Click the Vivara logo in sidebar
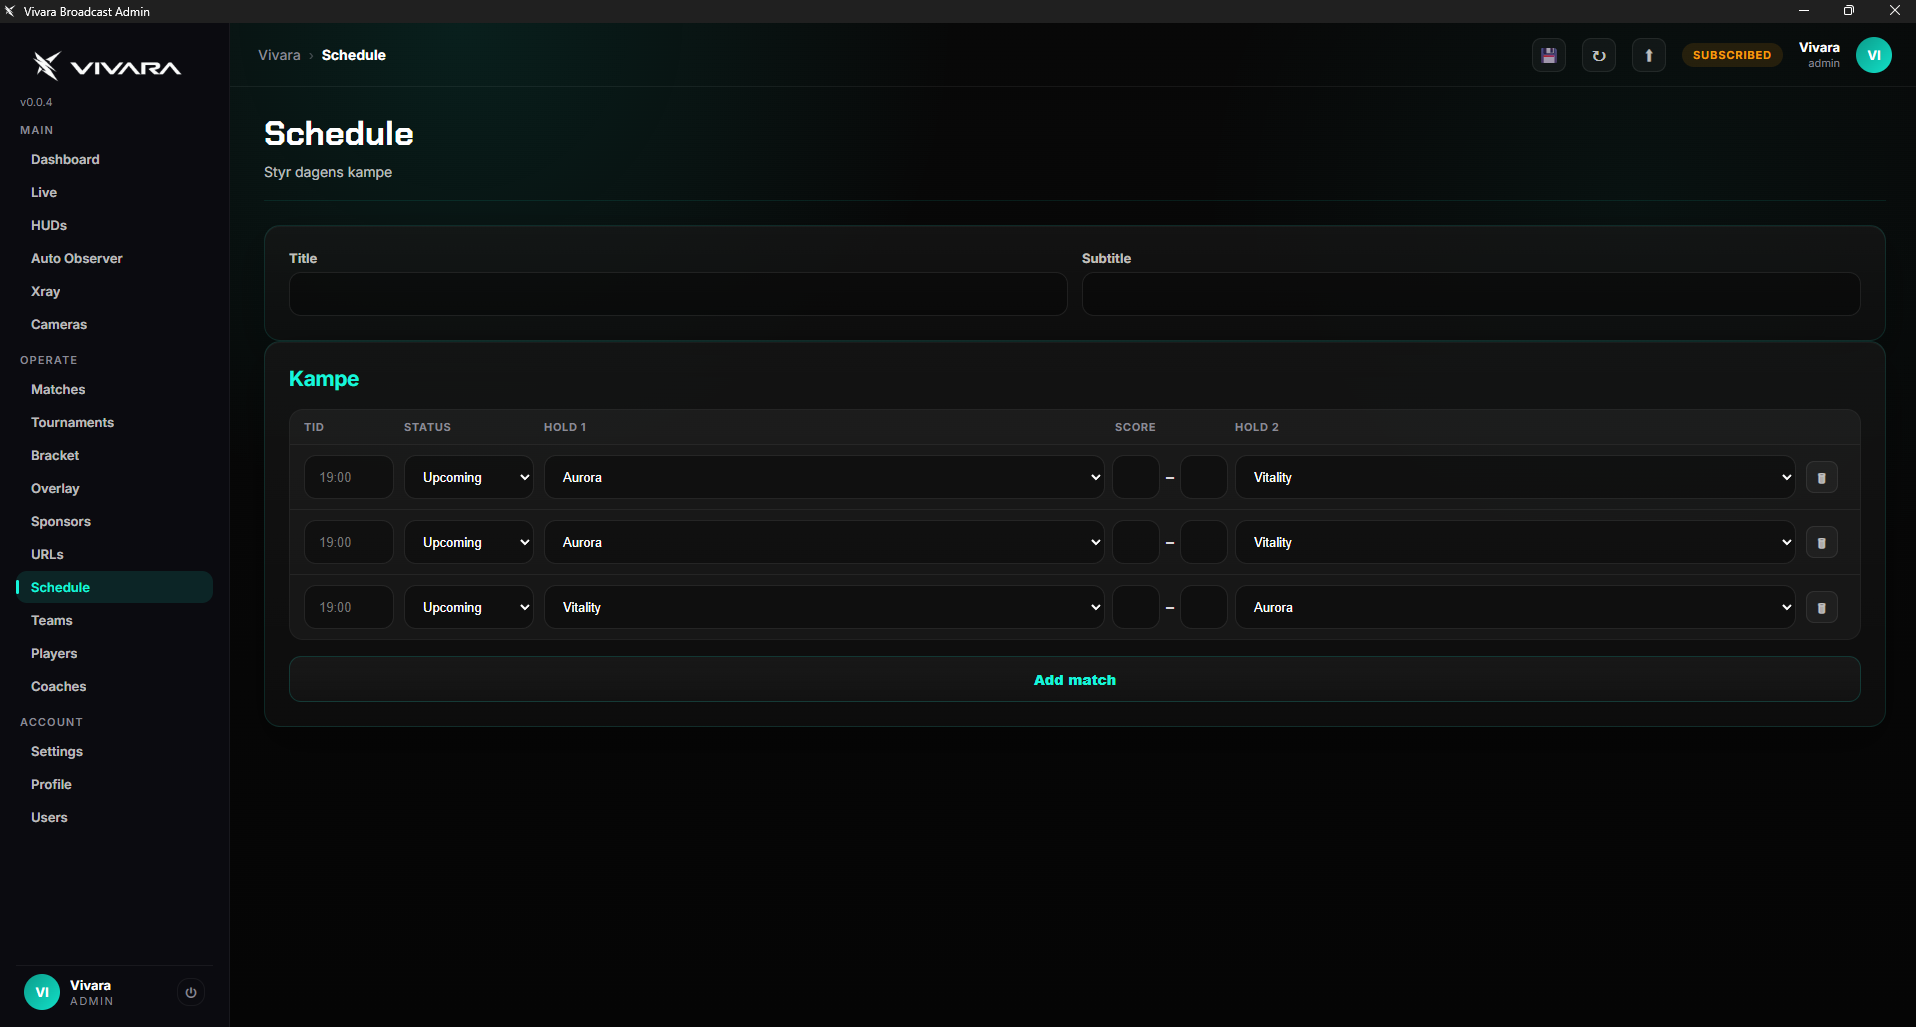Screen dimensions: 1916x1027 106,66
